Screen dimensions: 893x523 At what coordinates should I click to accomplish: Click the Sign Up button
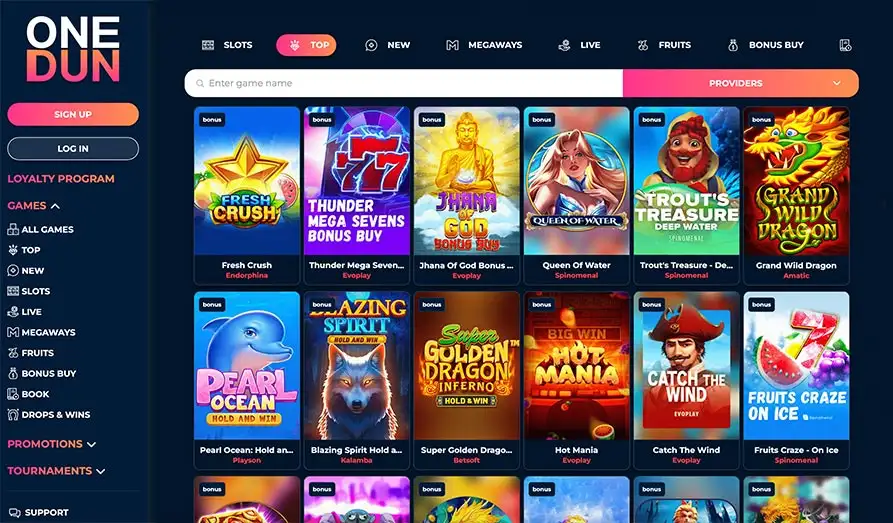[x=73, y=115]
